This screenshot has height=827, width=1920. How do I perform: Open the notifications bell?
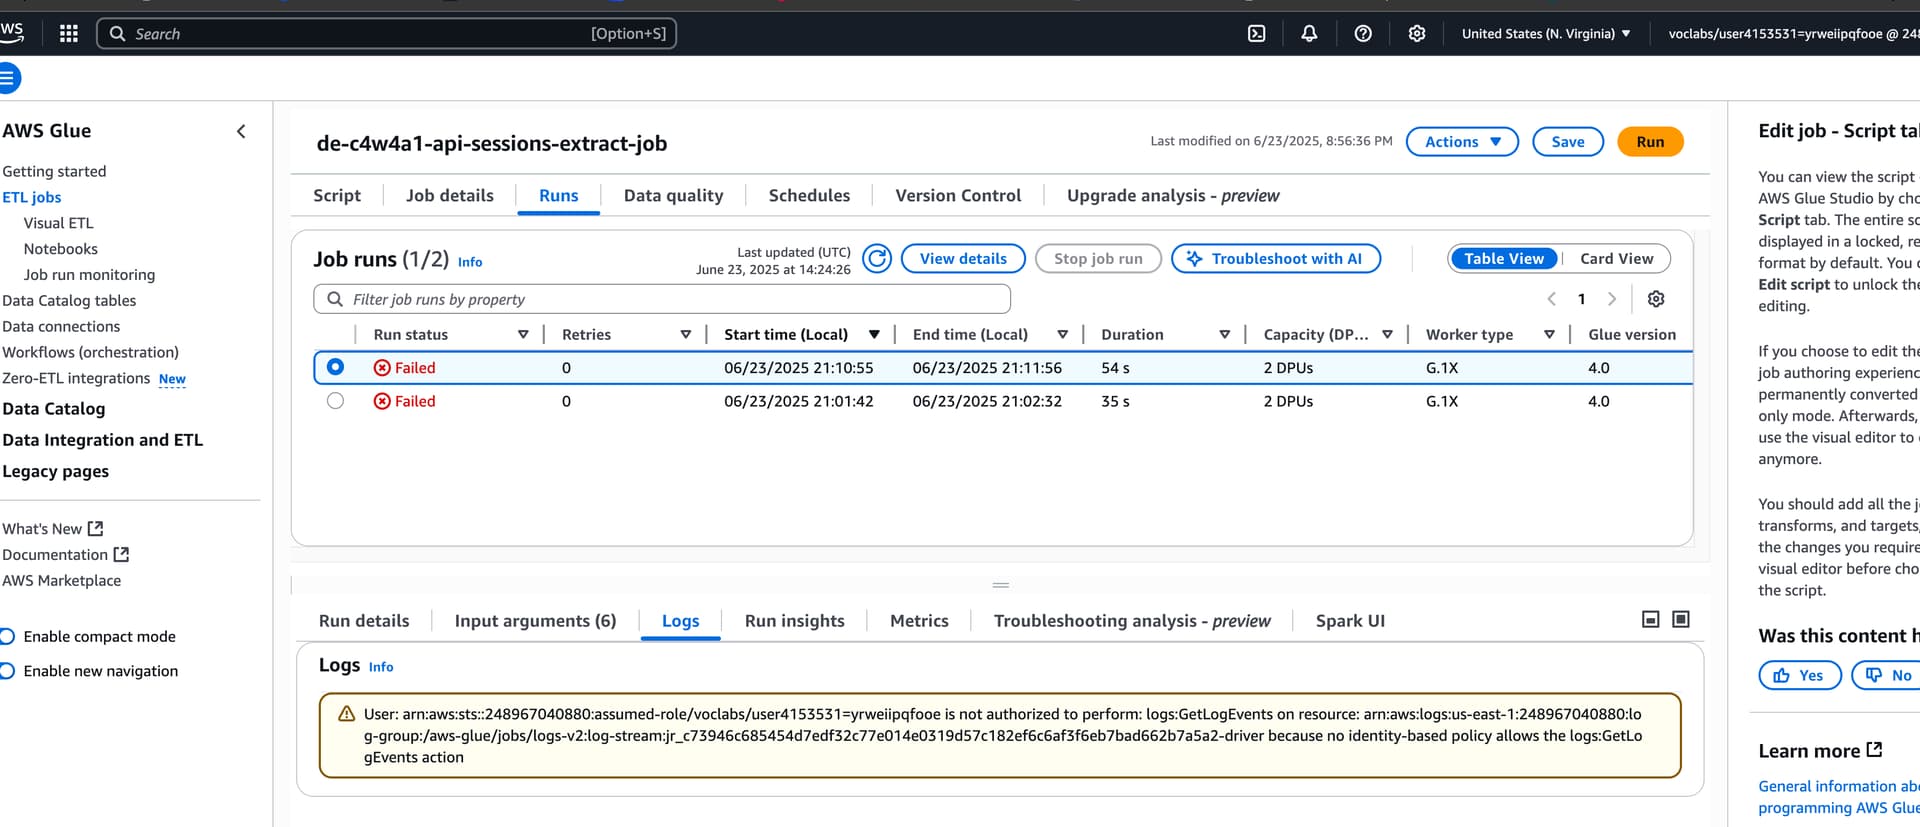(x=1309, y=34)
